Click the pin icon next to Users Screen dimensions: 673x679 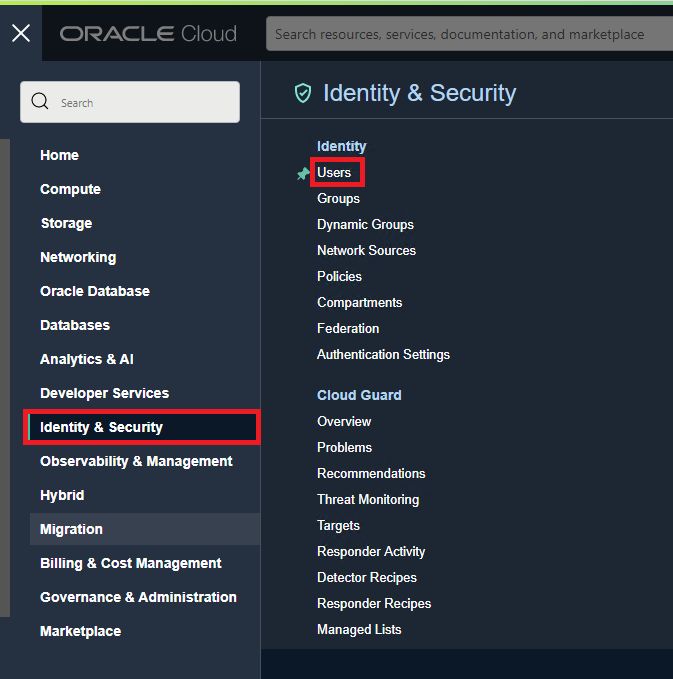click(303, 174)
